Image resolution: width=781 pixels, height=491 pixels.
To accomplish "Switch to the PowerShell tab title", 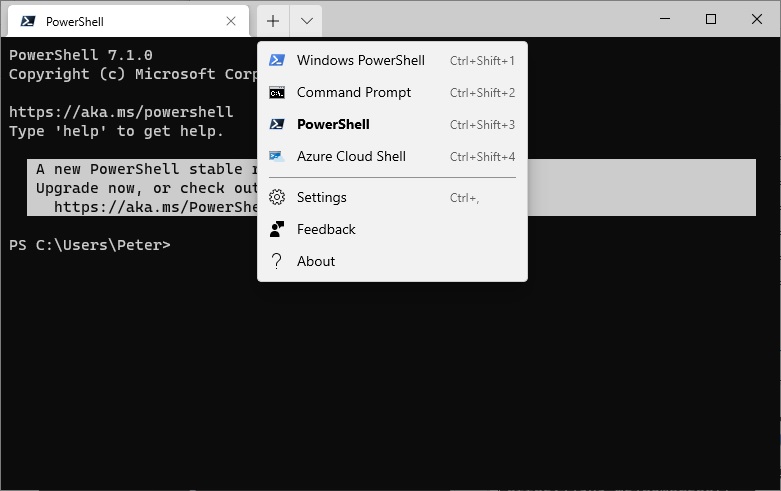I will pyautogui.click(x=75, y=21).
